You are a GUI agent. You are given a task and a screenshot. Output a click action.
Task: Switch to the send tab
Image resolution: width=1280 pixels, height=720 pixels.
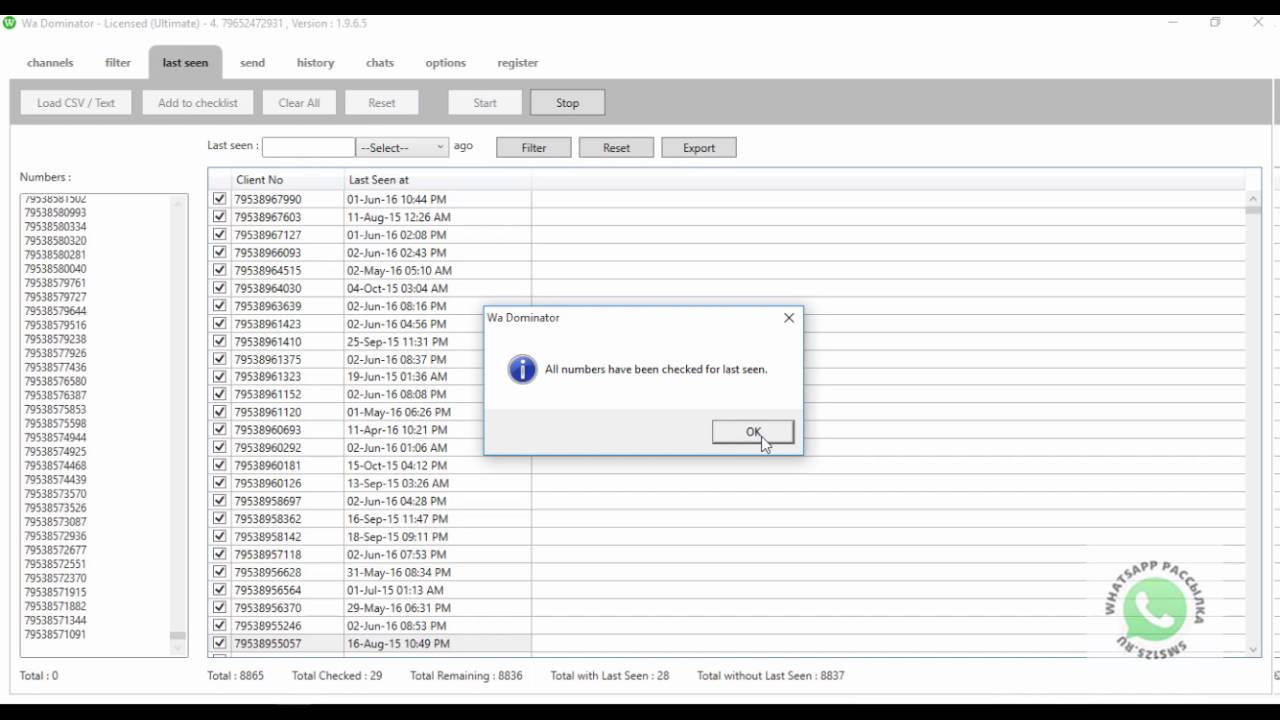pyautogui.click(x=252, y=62)
